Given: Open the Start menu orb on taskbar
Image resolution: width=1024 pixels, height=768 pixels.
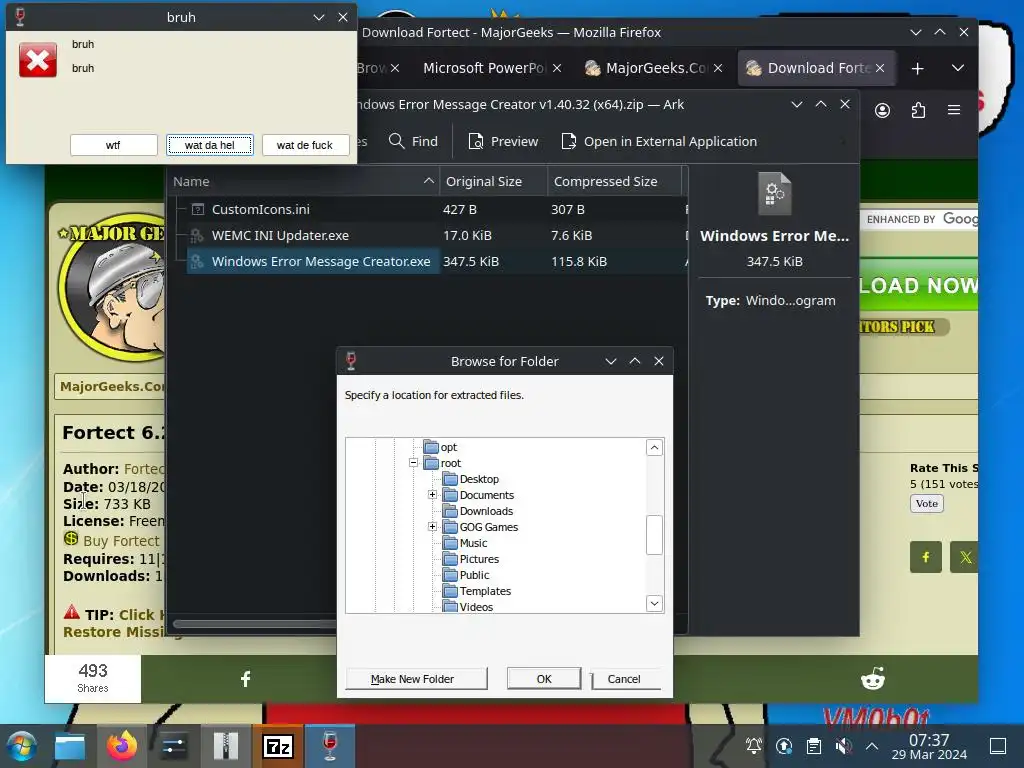Looking at the screenshot, I should tap(22, 746).
